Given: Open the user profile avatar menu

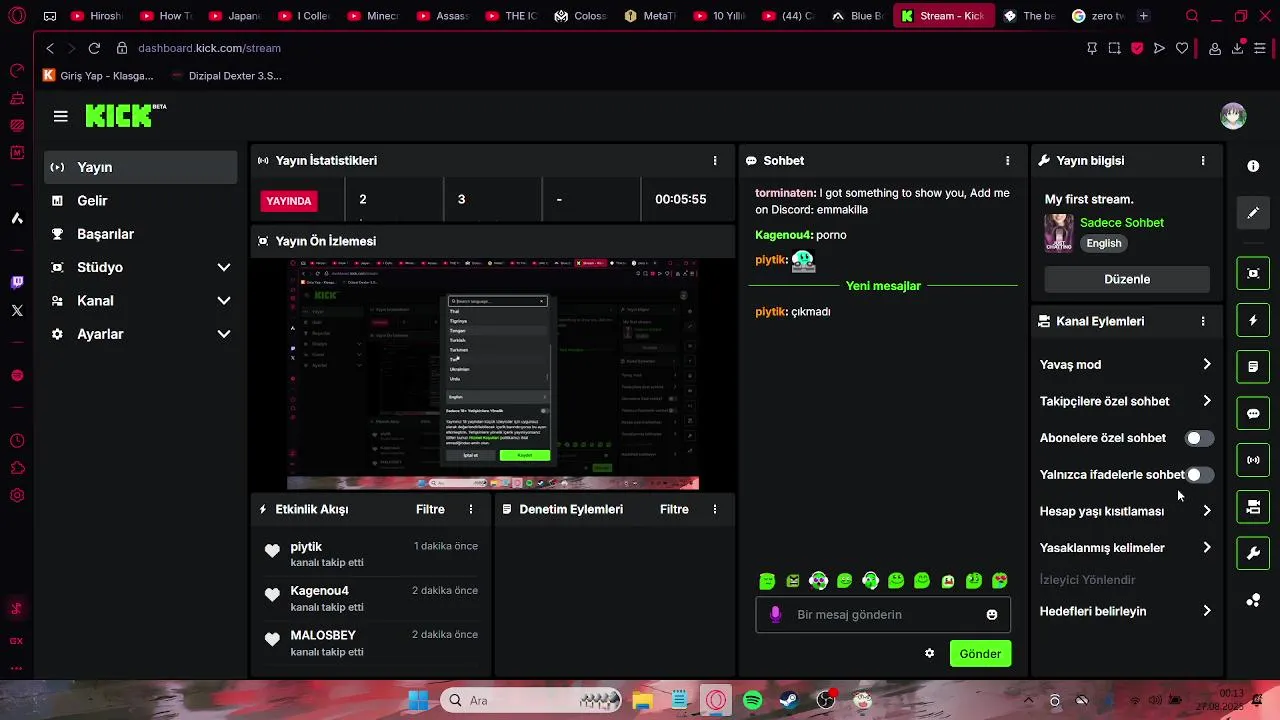Looking at the screenshot, I should tap(1233, 116).
